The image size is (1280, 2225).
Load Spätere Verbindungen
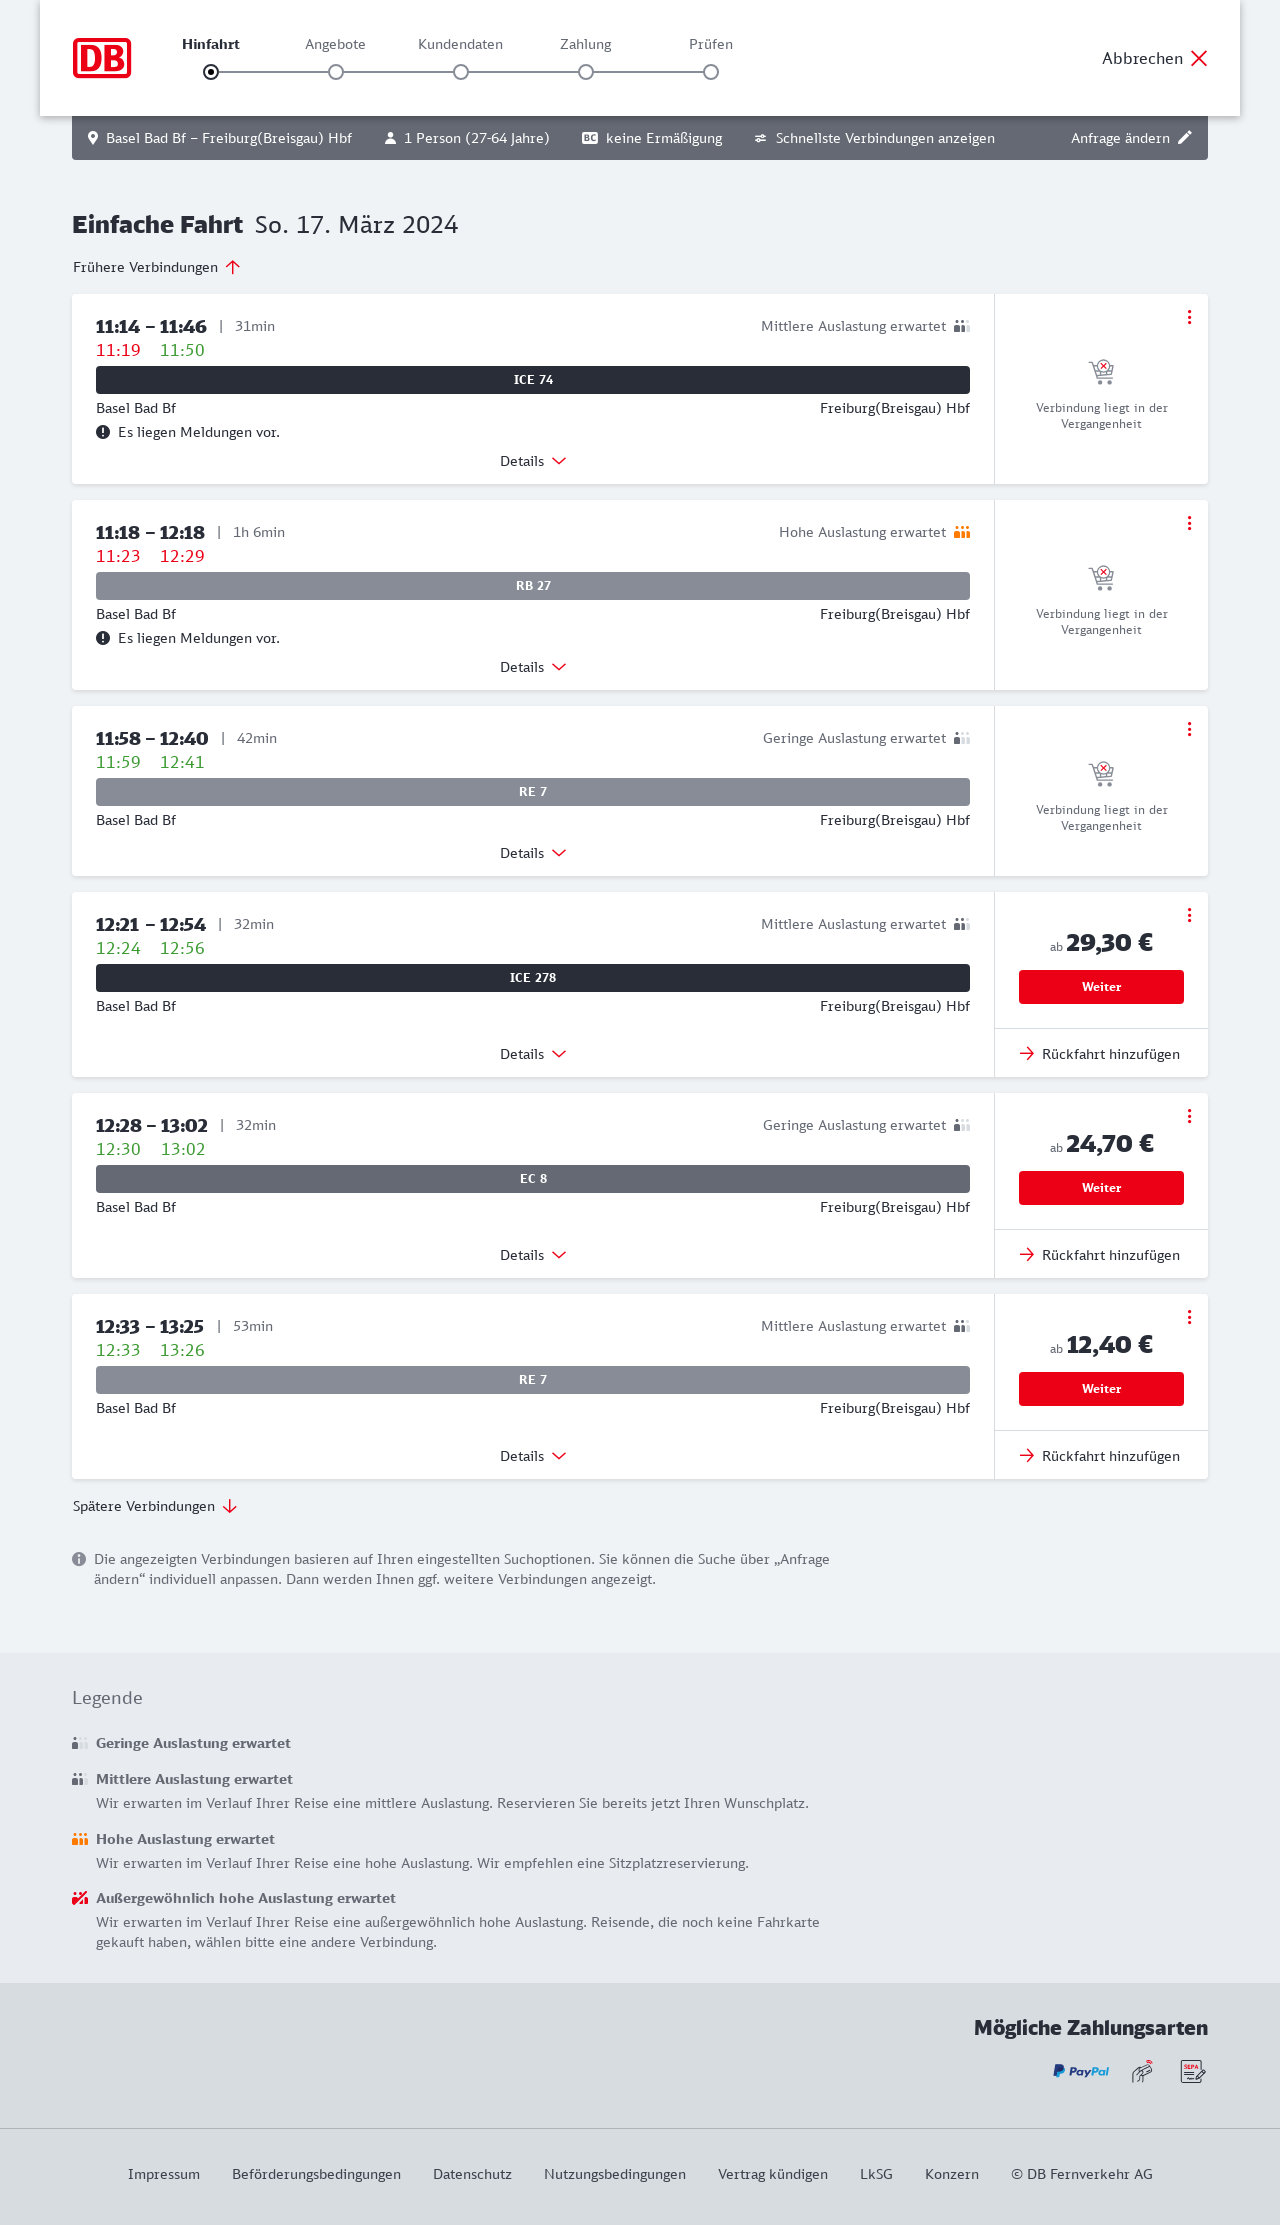point(154,1506)
